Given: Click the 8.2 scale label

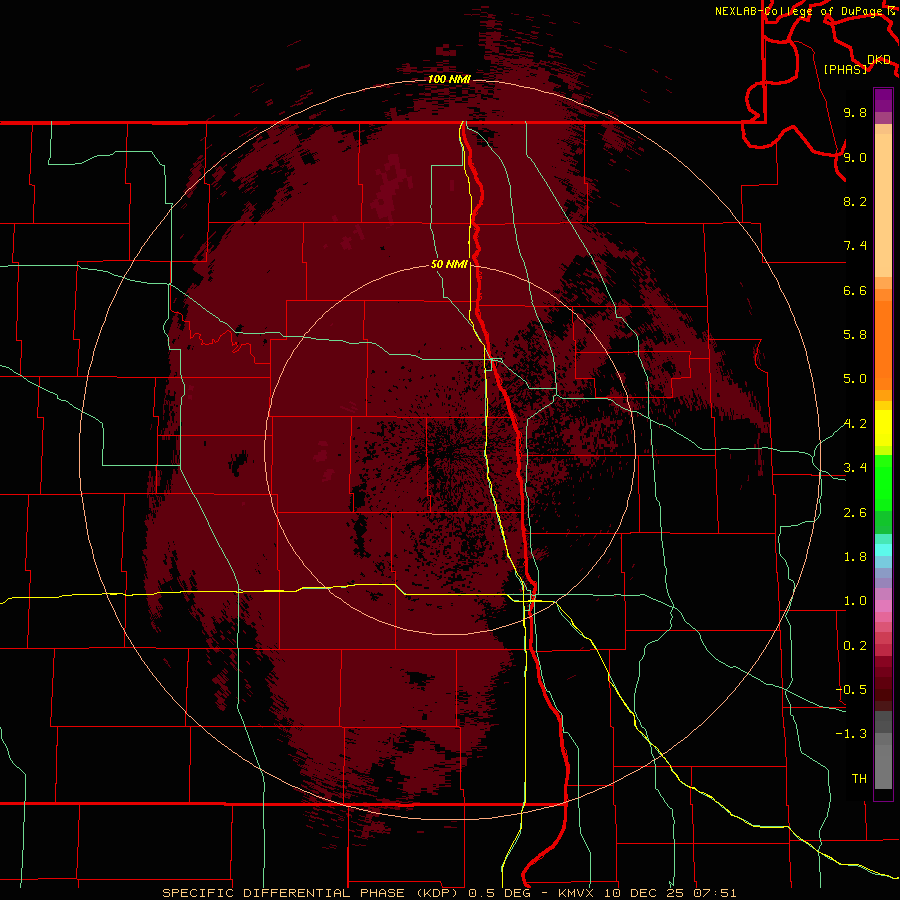Looking at the screenshot, I should click(855, 201).
